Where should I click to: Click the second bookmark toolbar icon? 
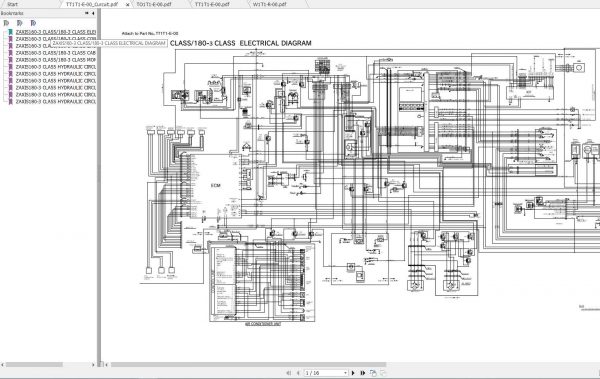(20, 23)
